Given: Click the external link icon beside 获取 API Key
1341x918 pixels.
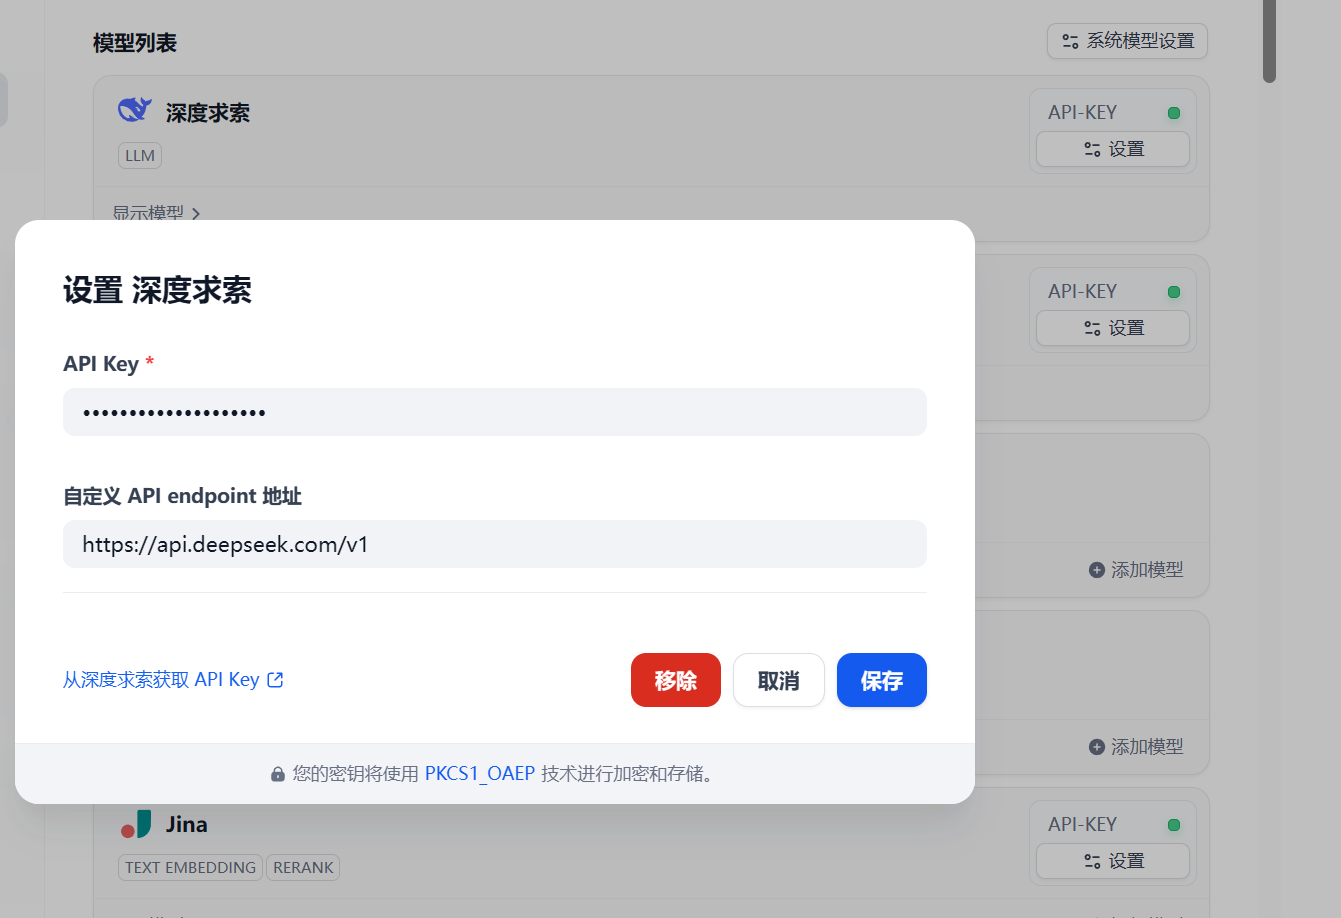Looking at the screenshot, I should (276, 680).
